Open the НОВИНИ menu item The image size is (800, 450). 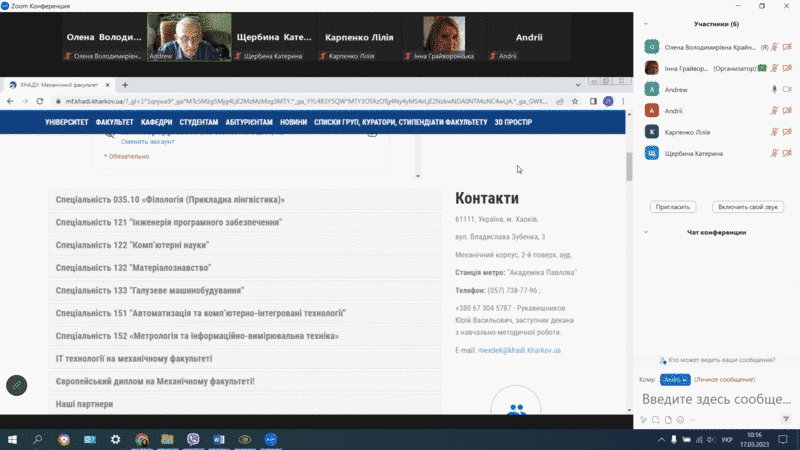point(293,122)
